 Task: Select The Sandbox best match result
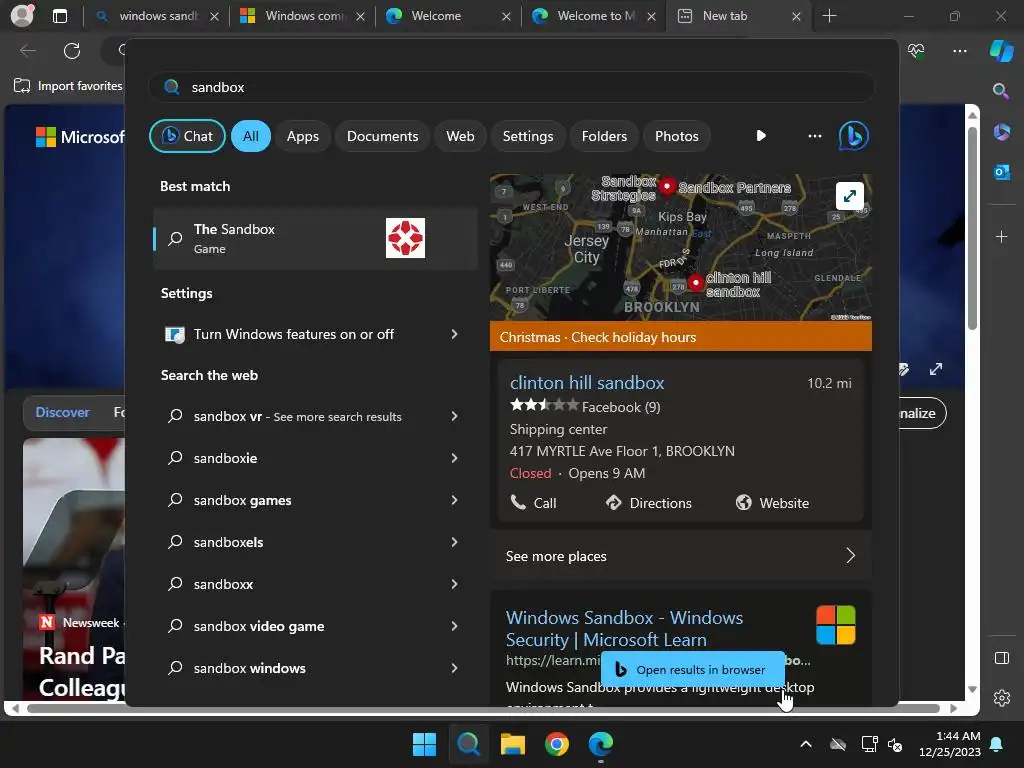tap(315, 238)
